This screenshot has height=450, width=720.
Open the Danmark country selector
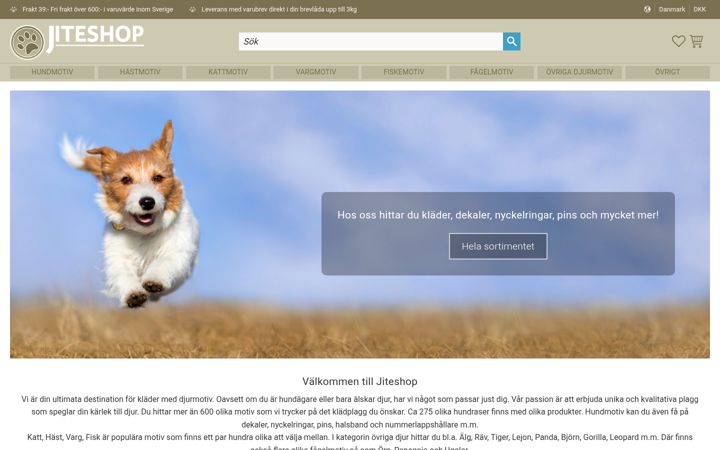(x=671, y=9)
